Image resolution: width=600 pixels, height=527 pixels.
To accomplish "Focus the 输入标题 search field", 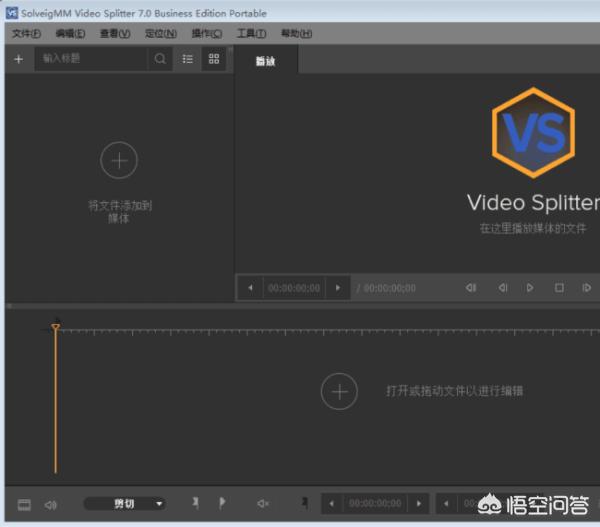I will point(91,59).
